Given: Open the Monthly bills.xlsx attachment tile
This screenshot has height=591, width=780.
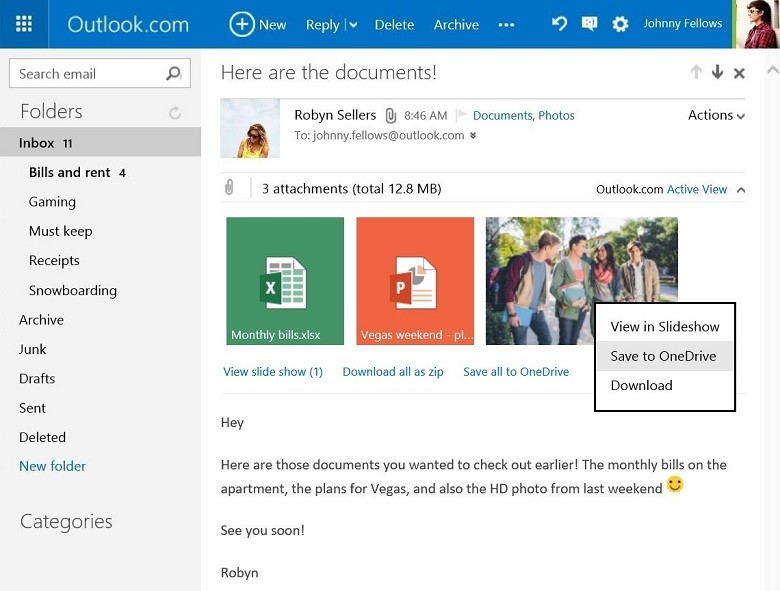Looking at the screenshot, I should pyautogui.click(x=285, y=281).
